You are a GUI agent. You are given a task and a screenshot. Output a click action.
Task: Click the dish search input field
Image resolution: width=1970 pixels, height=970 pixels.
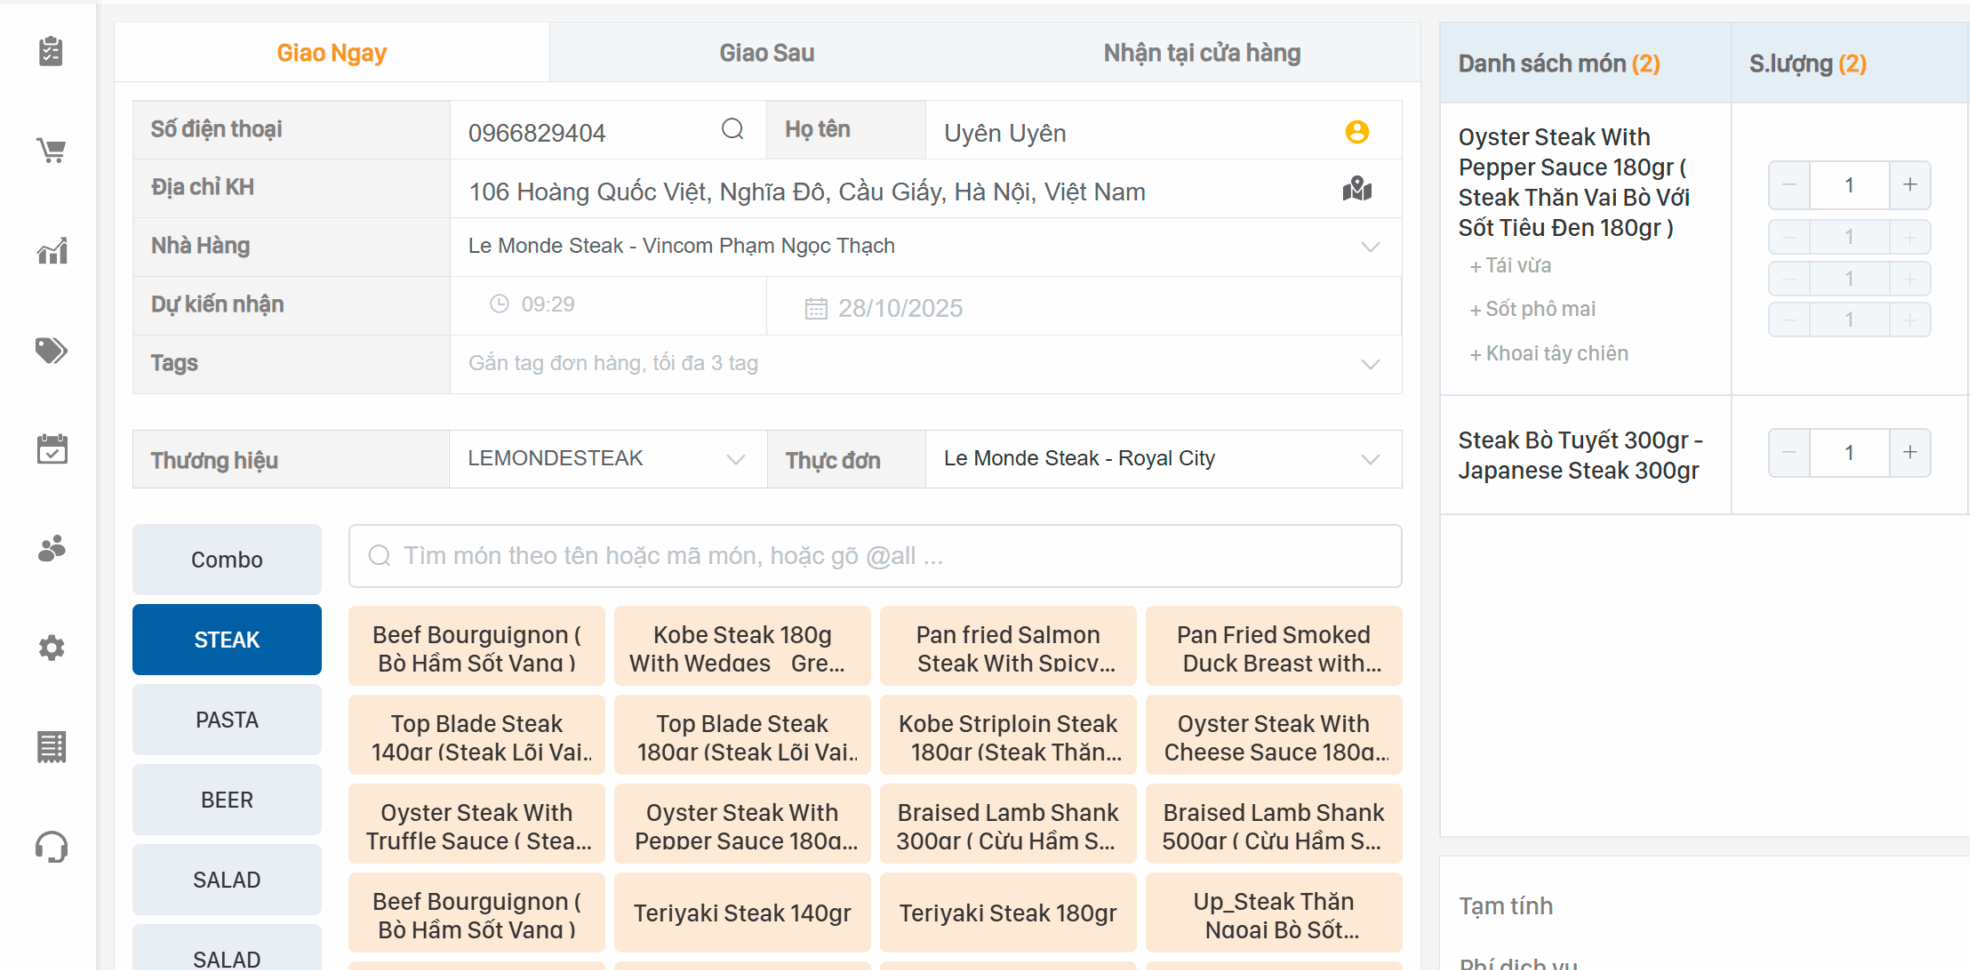[875, 556]
